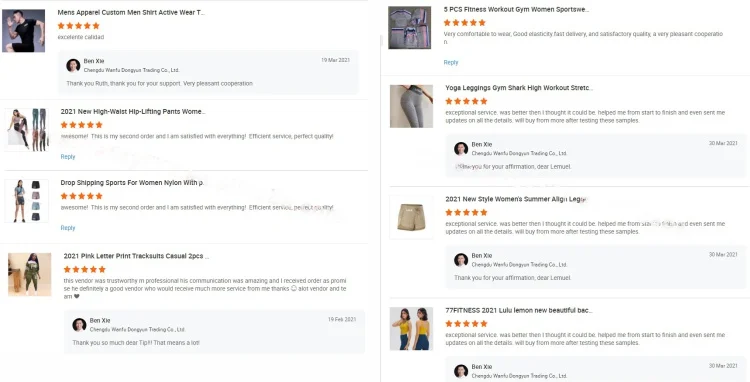Viewport: 750px width, 382px height.
Task: Open the 2021 Pink Letter Print Tracksuits title
Action: click(136, 256)
